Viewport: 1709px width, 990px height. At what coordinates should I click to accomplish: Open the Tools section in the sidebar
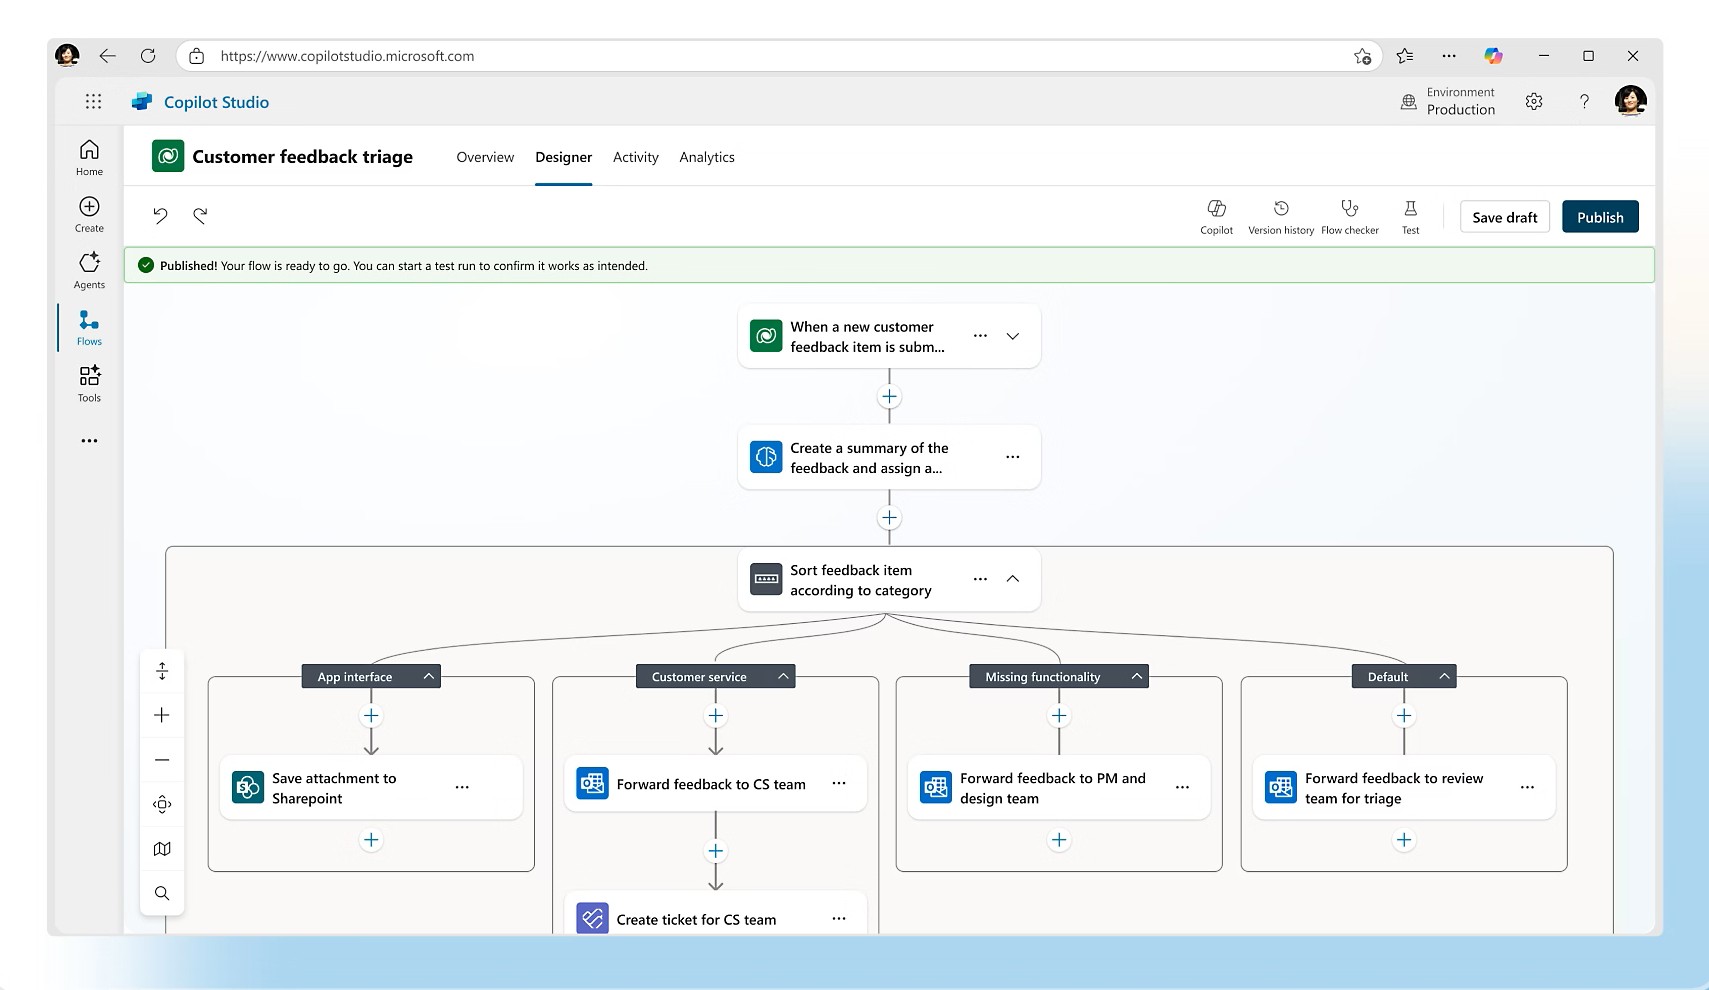[x=88, y=382]
